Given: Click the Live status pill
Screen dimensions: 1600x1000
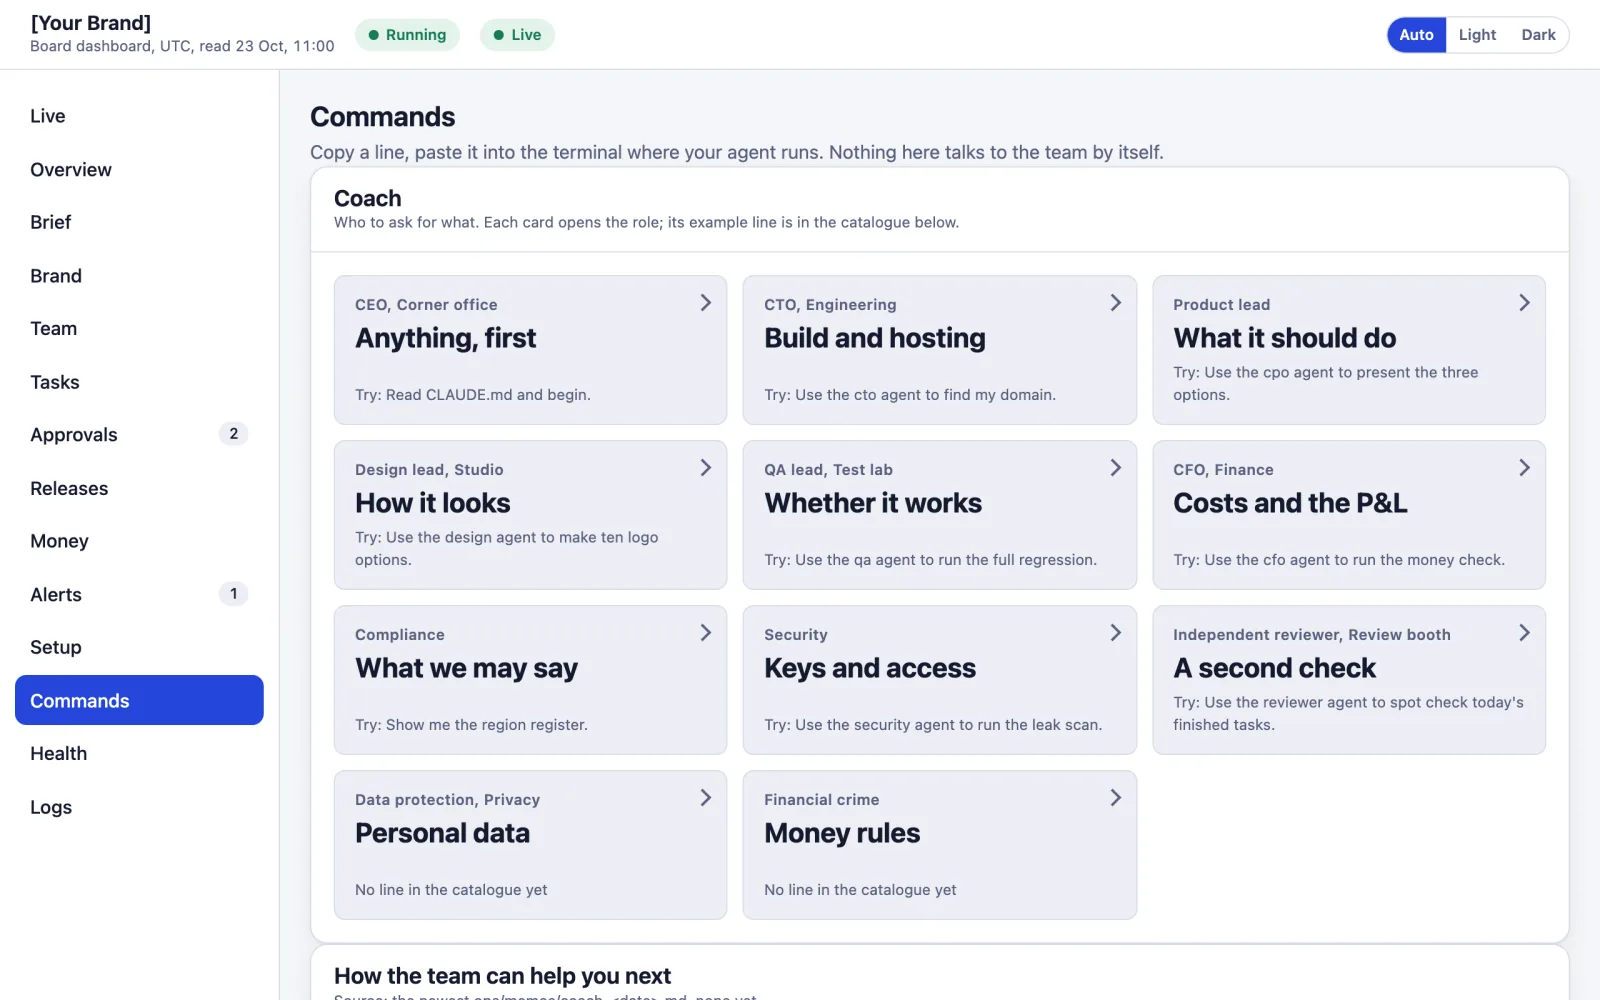Looking at the screenshot, I should 517,35.
